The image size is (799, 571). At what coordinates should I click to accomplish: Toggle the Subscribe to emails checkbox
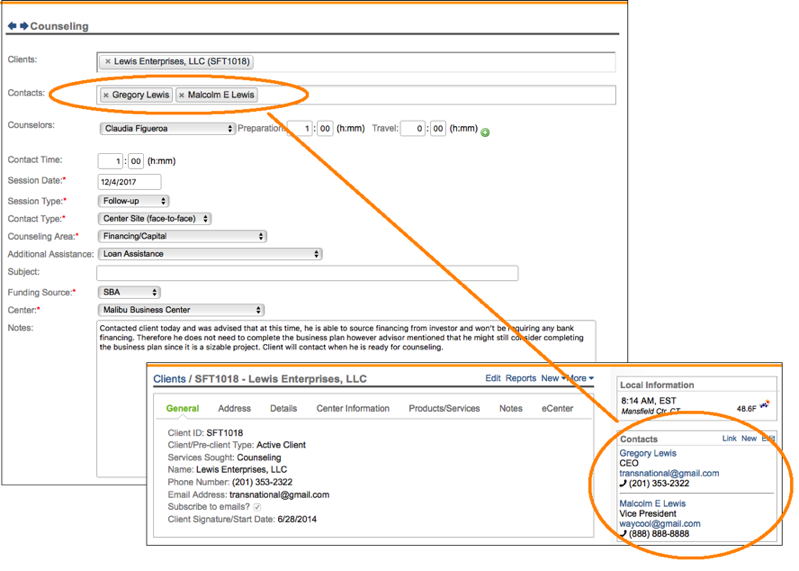coord(257,508)
